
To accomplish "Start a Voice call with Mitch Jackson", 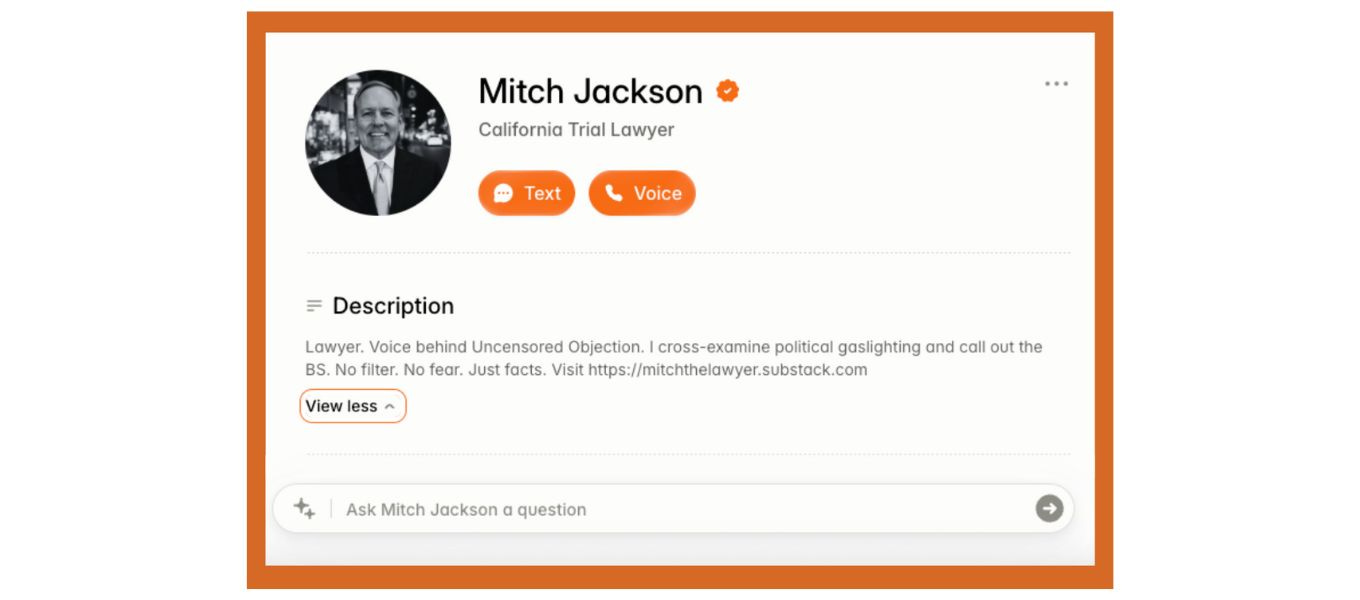I will pos(642,193).
